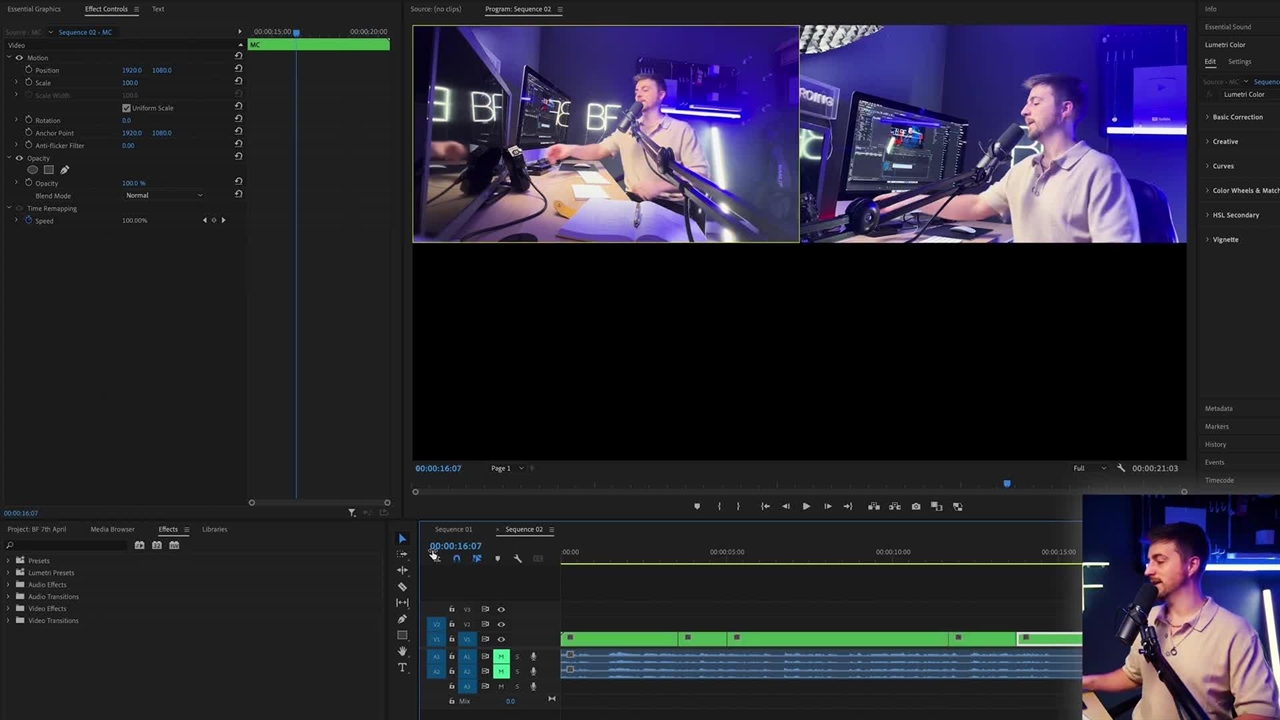Select the Razor tool in timeline toolbar
1280x720 pixels.
point(402,587)
